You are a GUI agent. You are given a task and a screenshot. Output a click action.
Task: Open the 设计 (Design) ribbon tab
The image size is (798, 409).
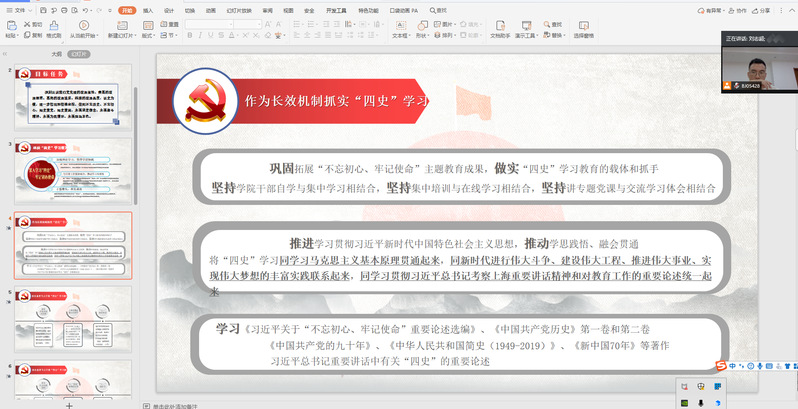coord(169,9)
